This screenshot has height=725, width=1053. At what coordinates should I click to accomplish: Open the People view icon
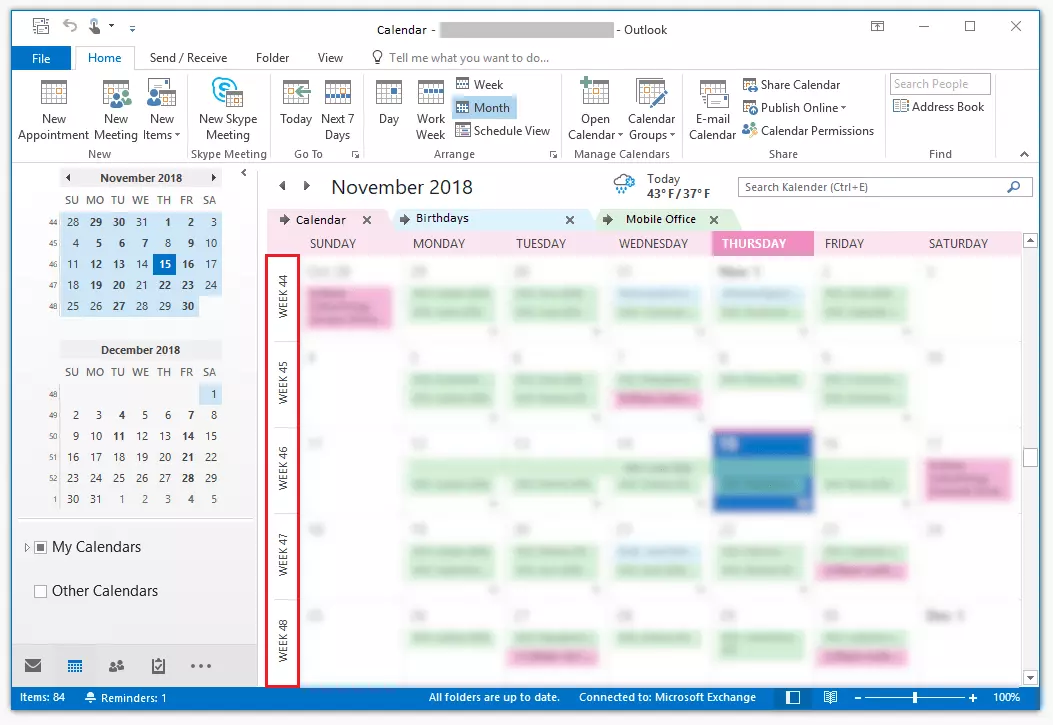pos(117,664)
